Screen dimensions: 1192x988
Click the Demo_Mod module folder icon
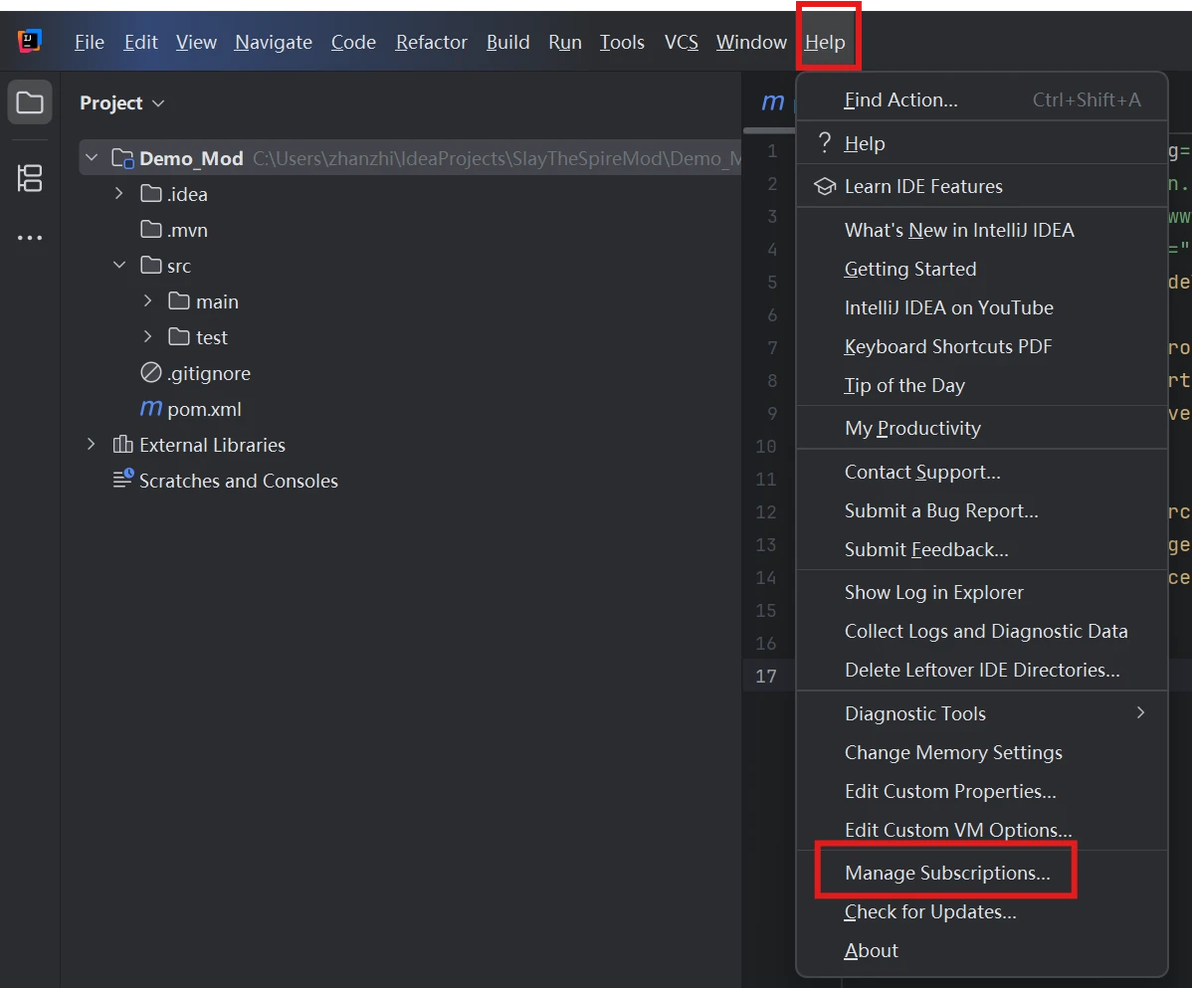[x=122, y=158]
